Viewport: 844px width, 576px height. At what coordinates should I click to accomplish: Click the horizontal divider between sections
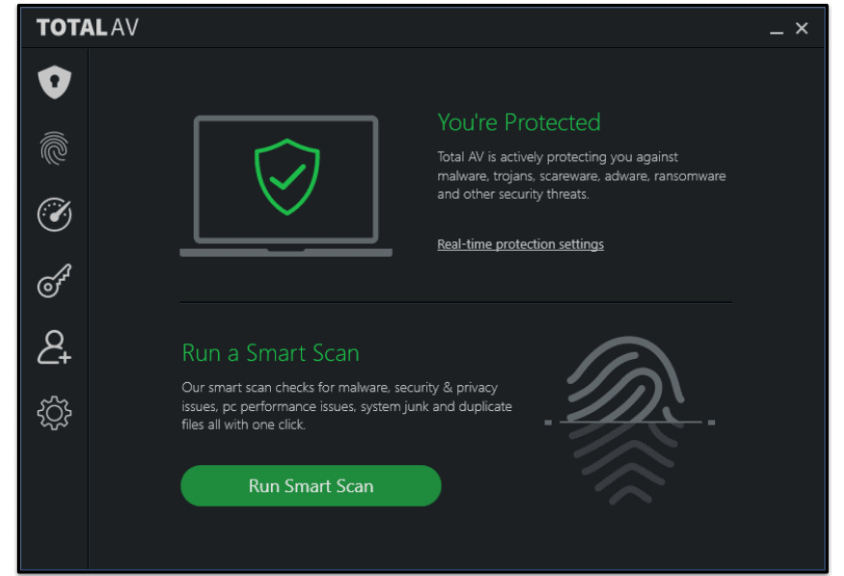point(456,302)
